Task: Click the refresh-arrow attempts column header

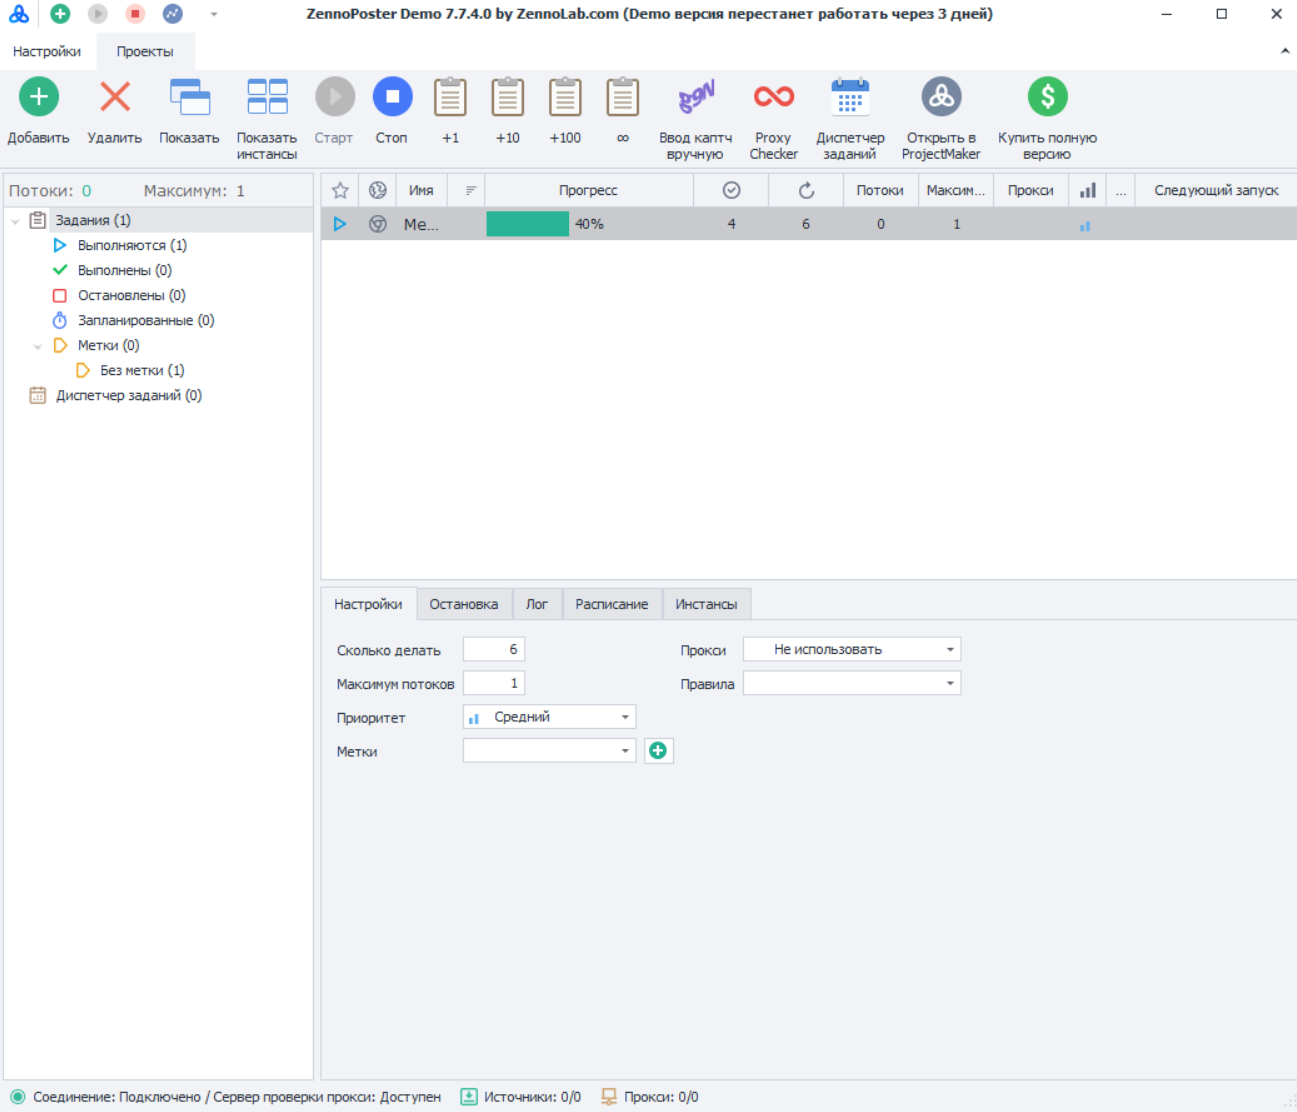Action: pos(806,190)
